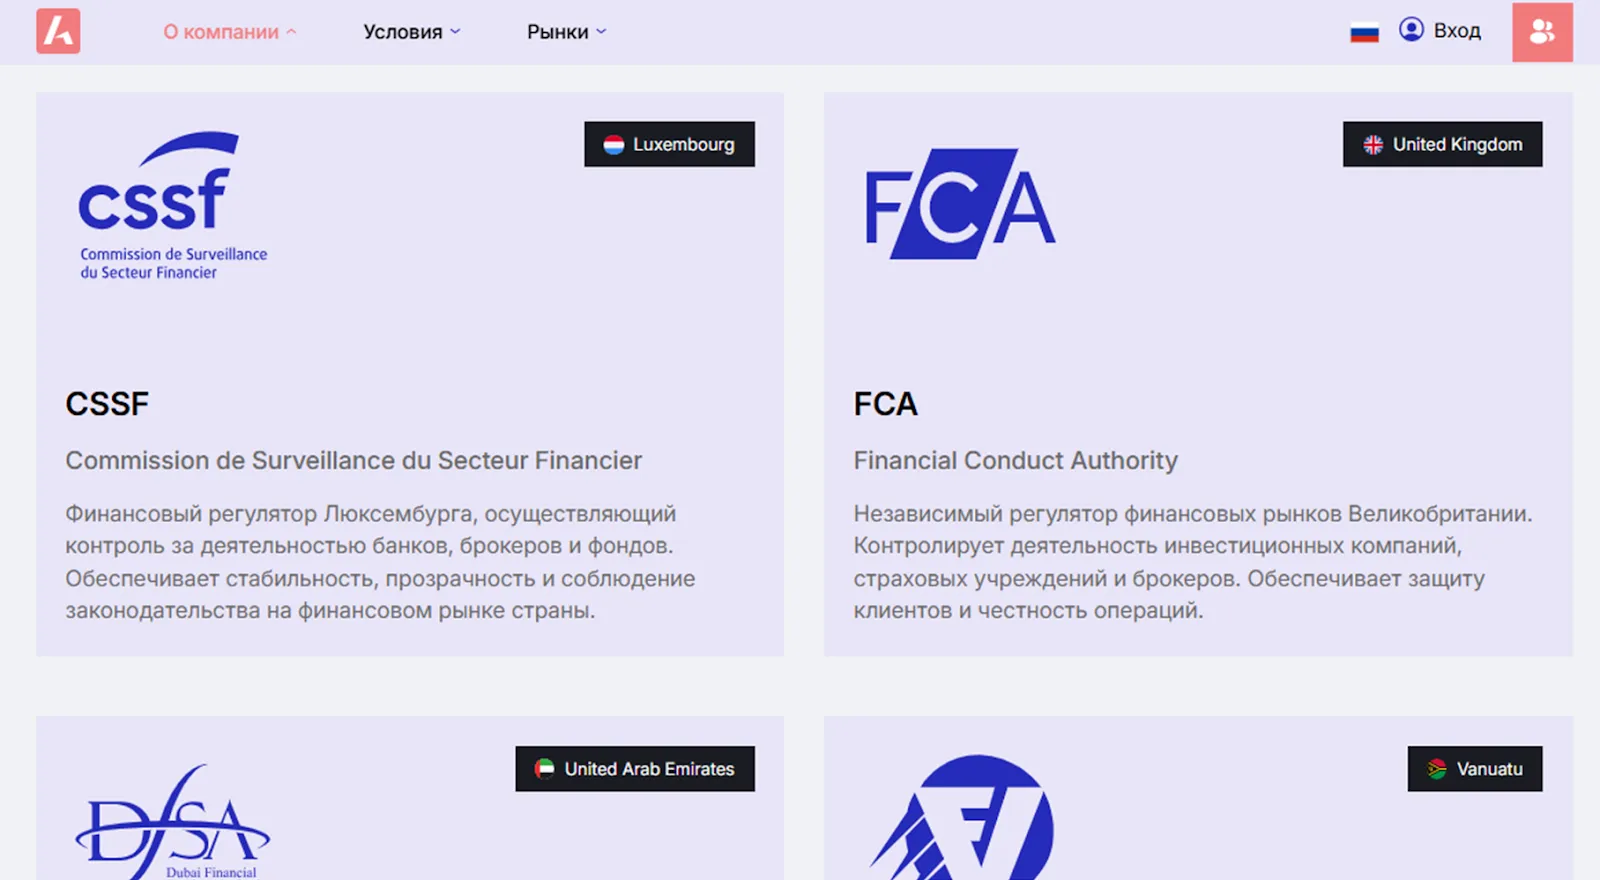1600x880 pixels.
Task: Click the Luxembourg country badge
Action: [669, 144]
